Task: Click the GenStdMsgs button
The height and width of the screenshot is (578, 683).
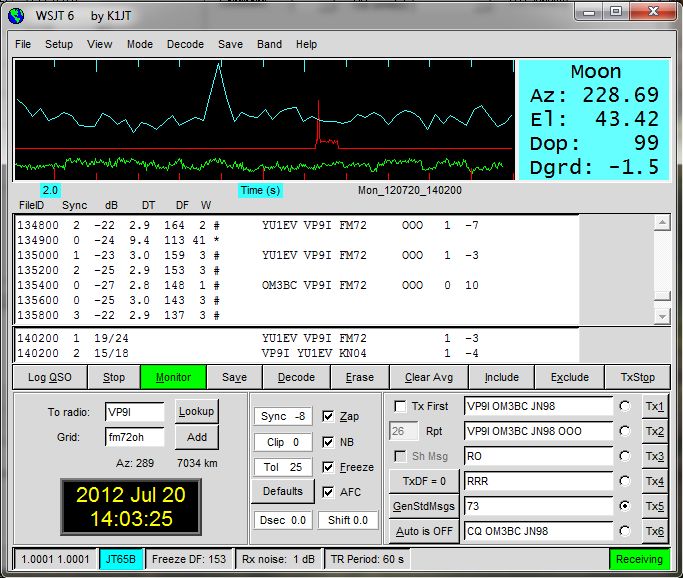Action: click(424, 506)
